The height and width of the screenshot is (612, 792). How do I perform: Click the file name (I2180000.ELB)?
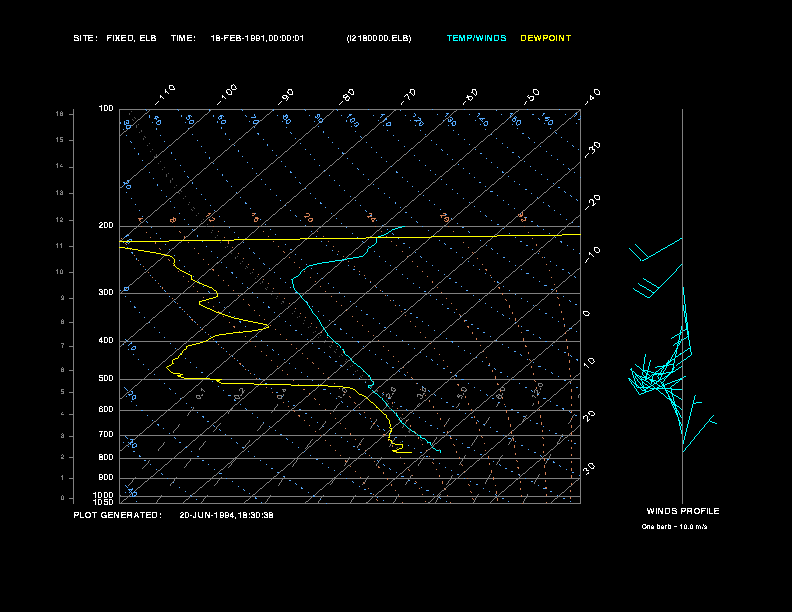[x=379, y=38]
